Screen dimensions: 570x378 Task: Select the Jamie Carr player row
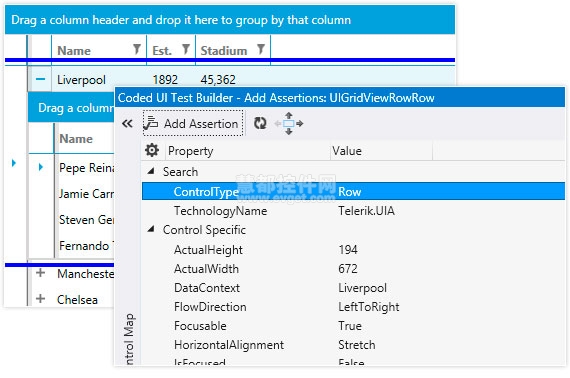click(x=87, y=194)
